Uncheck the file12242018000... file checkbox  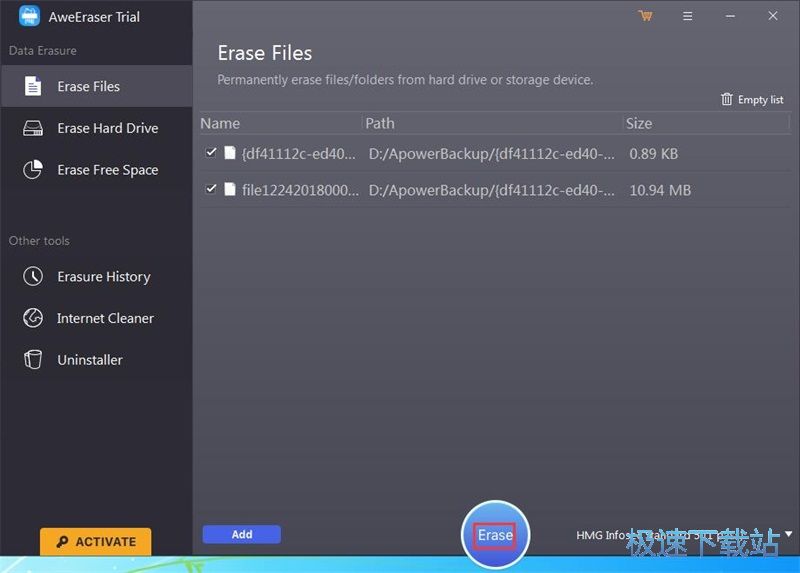[x=211, y=189]
